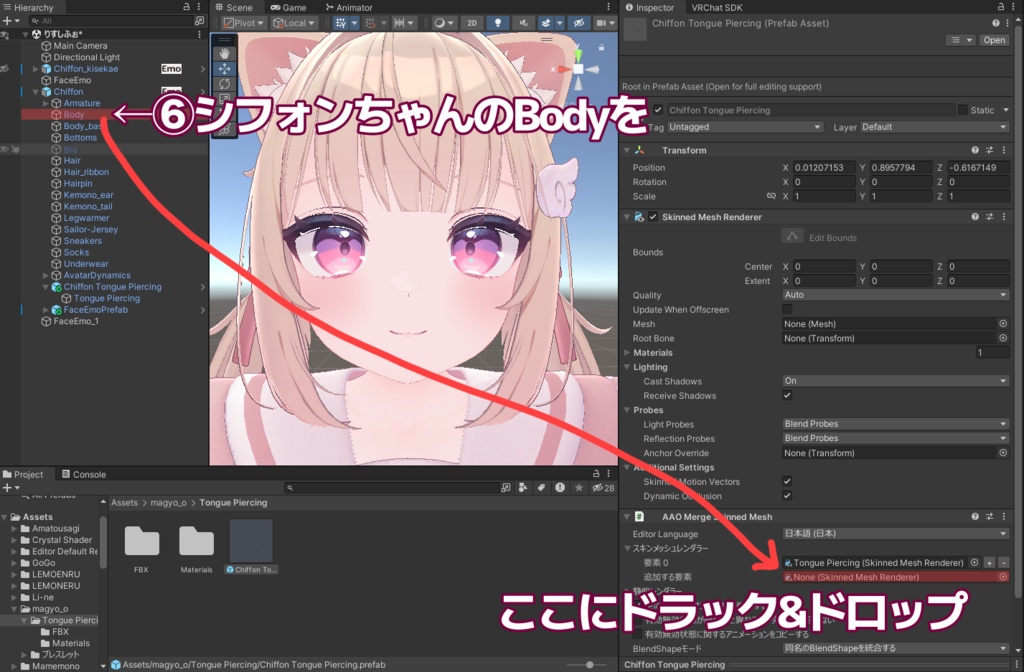Toggle Chiffon Tongue Piercing active checkbox
The image size is (1024, 672).
tap(658, 110)
